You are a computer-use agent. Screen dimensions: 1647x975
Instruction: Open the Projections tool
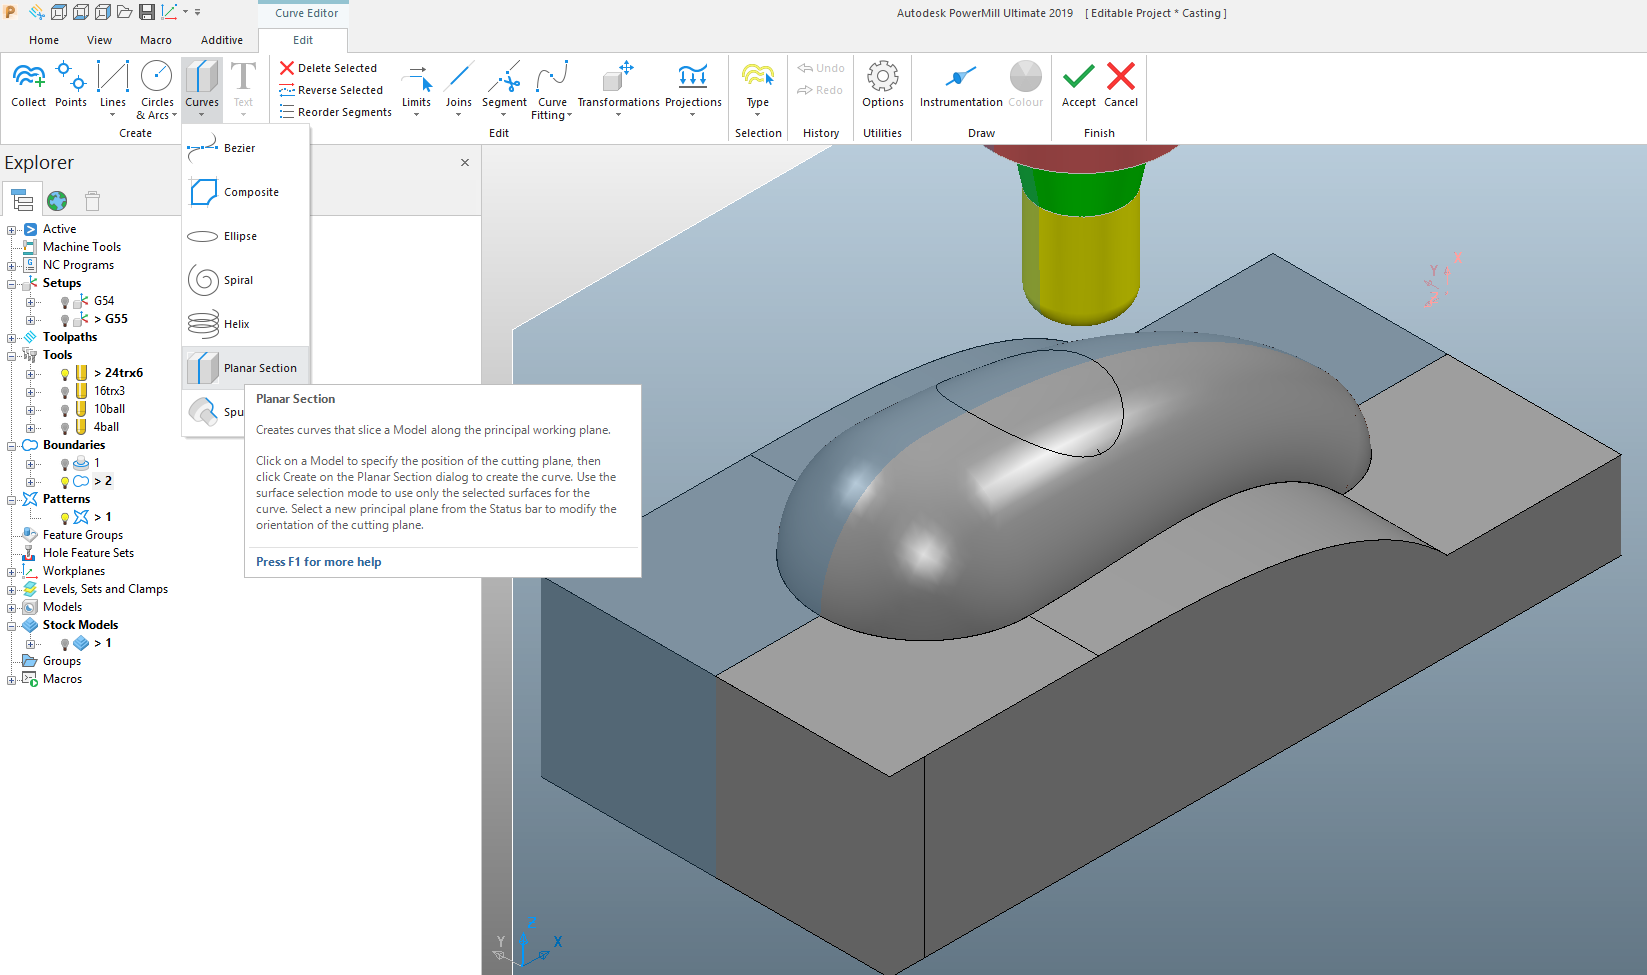(693, 88)
